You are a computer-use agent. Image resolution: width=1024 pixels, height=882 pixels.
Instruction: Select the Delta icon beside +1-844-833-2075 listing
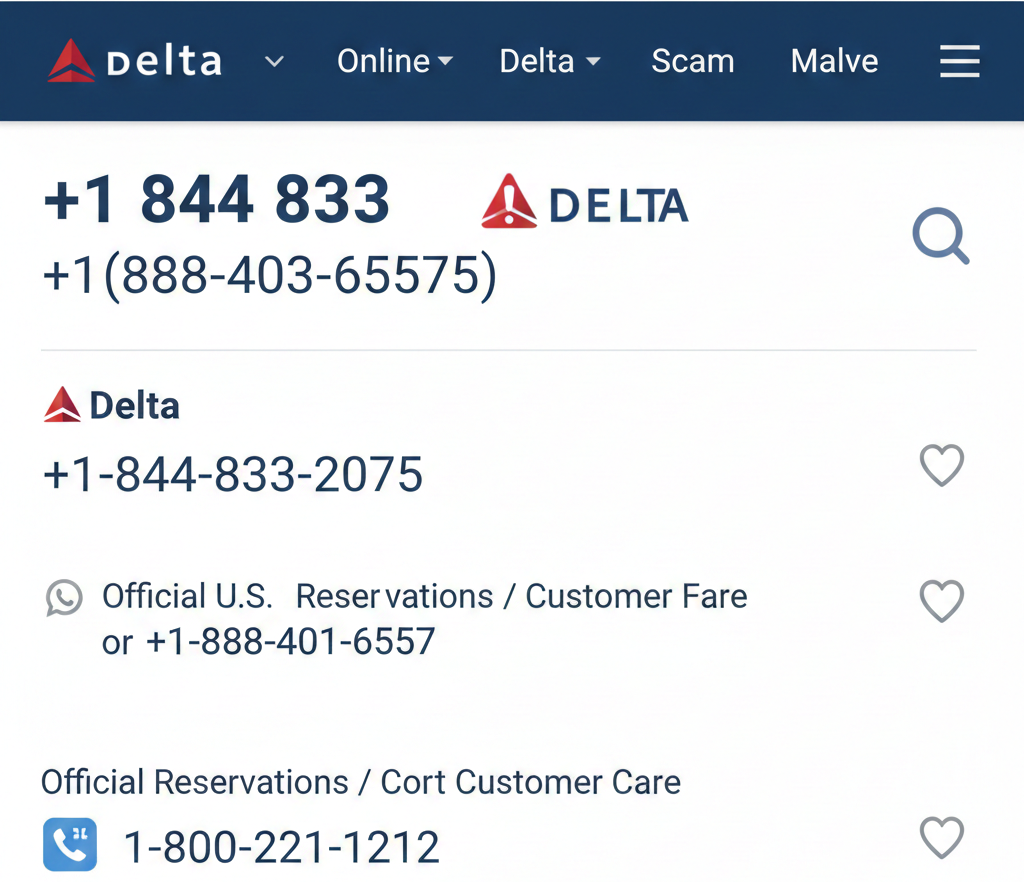tap(60, 404)
